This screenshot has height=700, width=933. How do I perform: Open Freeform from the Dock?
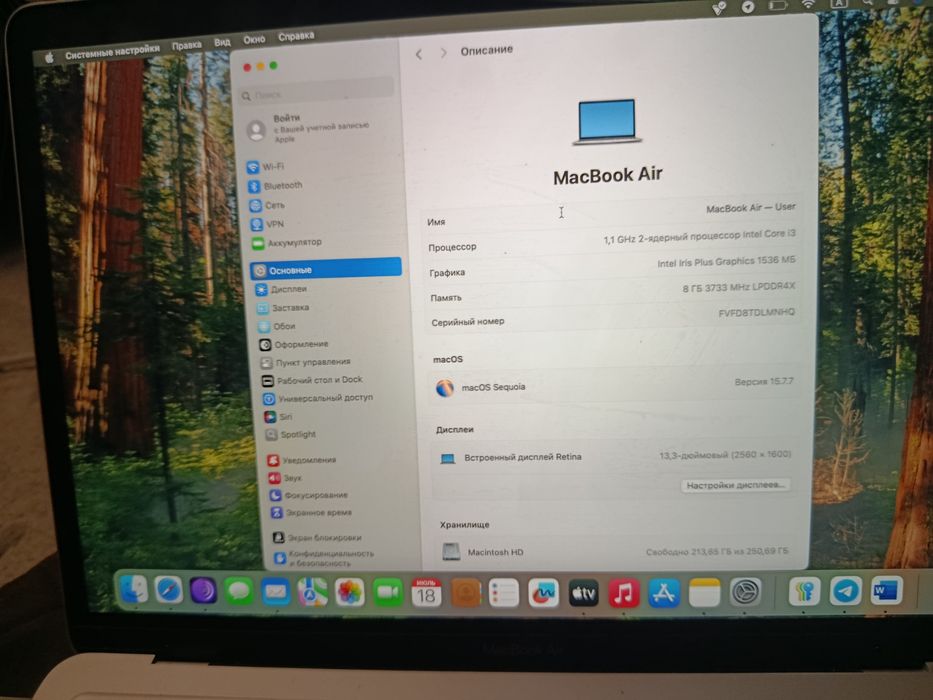pos(543,593)
